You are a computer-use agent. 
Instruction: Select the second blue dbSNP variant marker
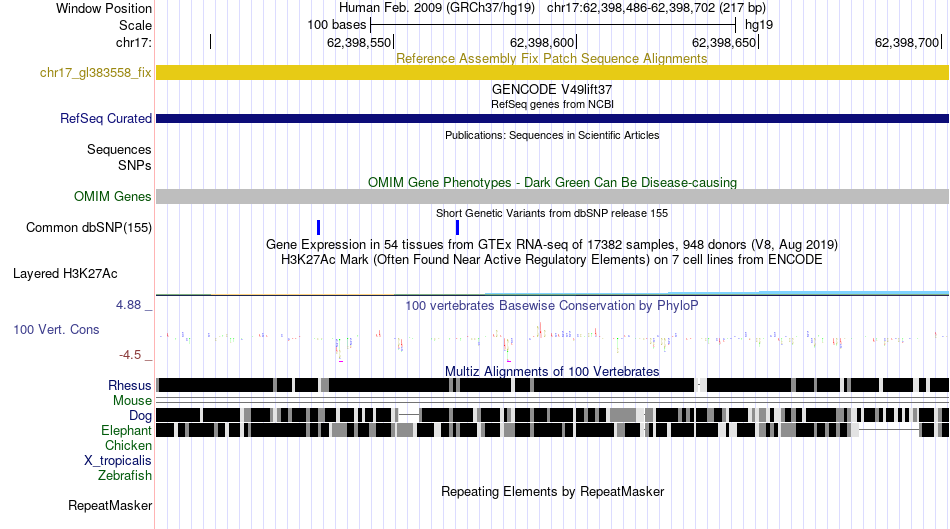457,228
